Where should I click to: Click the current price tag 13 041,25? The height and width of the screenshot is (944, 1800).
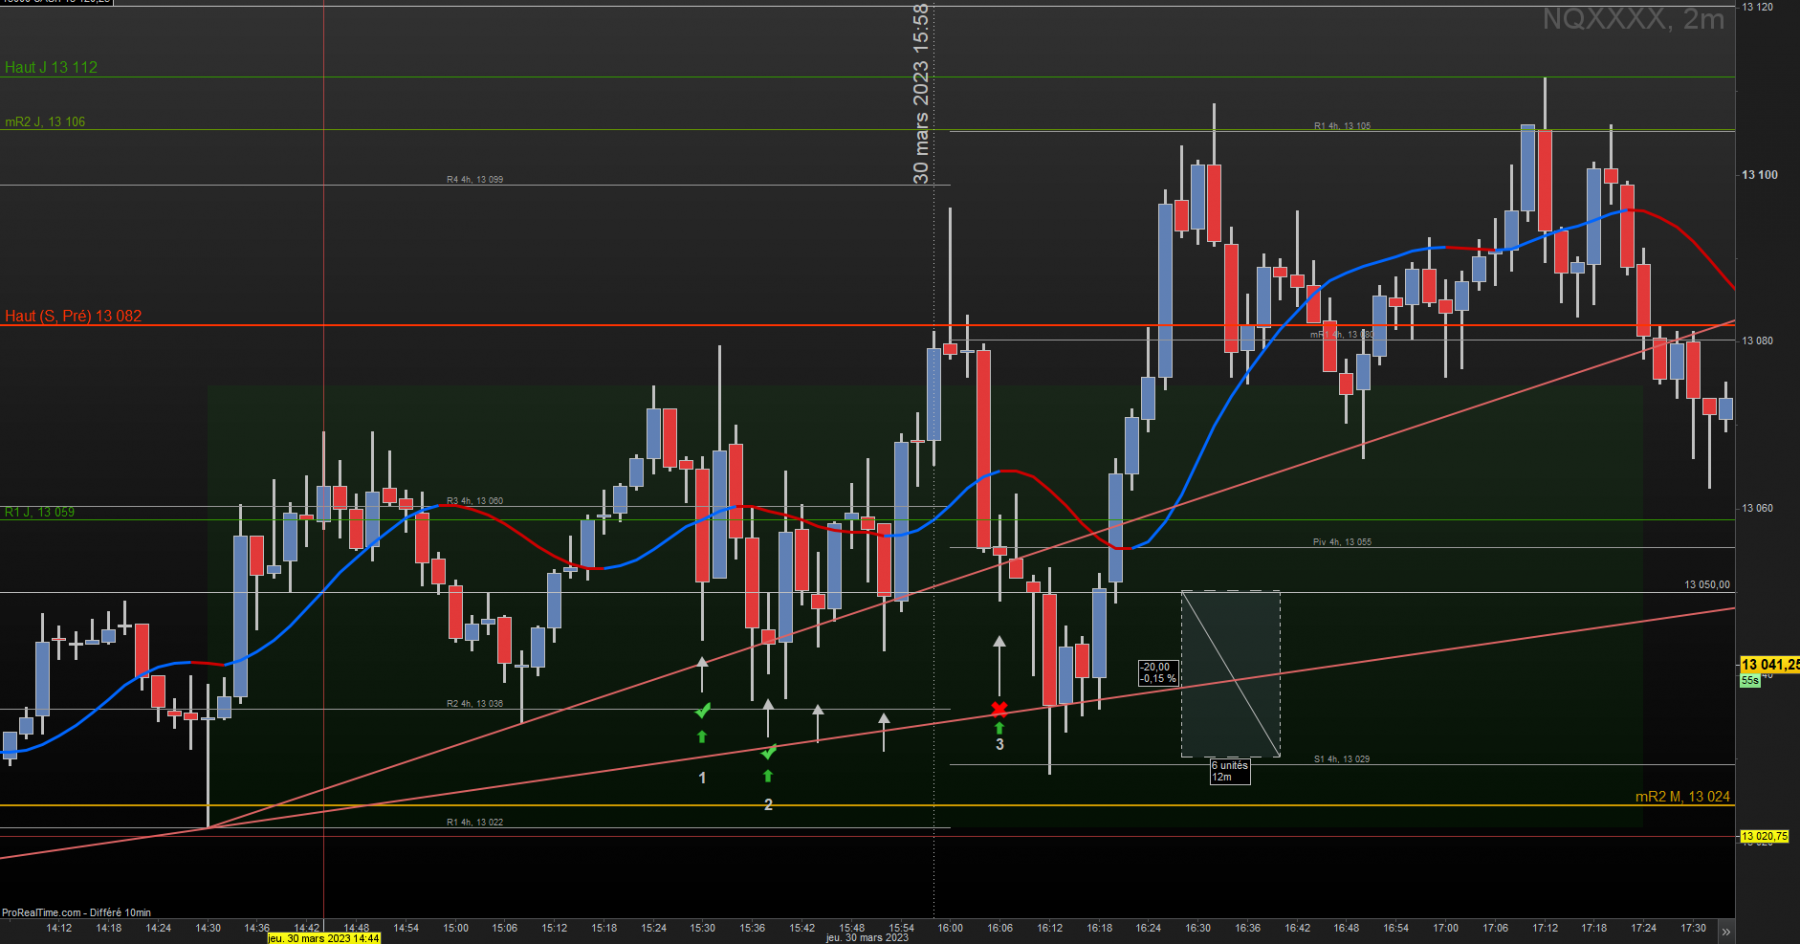(x=1769, y=664)
